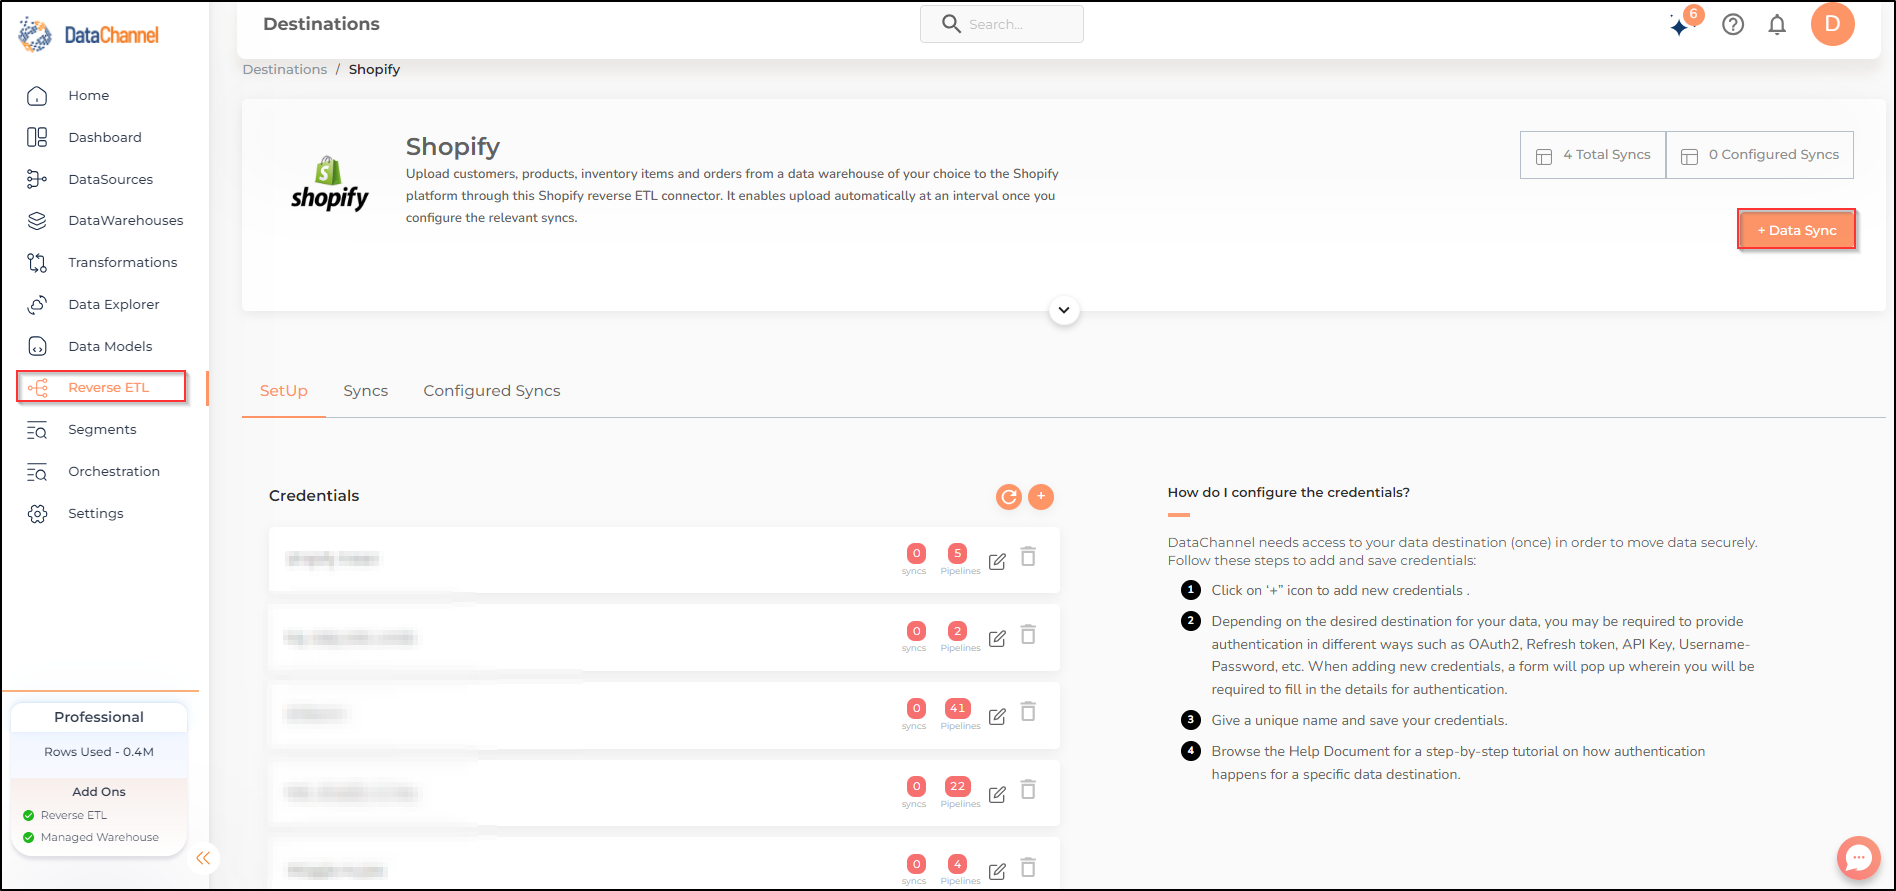The image size is (1896, 891).
Task: Click the Settings gear icon
Action: pos(37,514)
